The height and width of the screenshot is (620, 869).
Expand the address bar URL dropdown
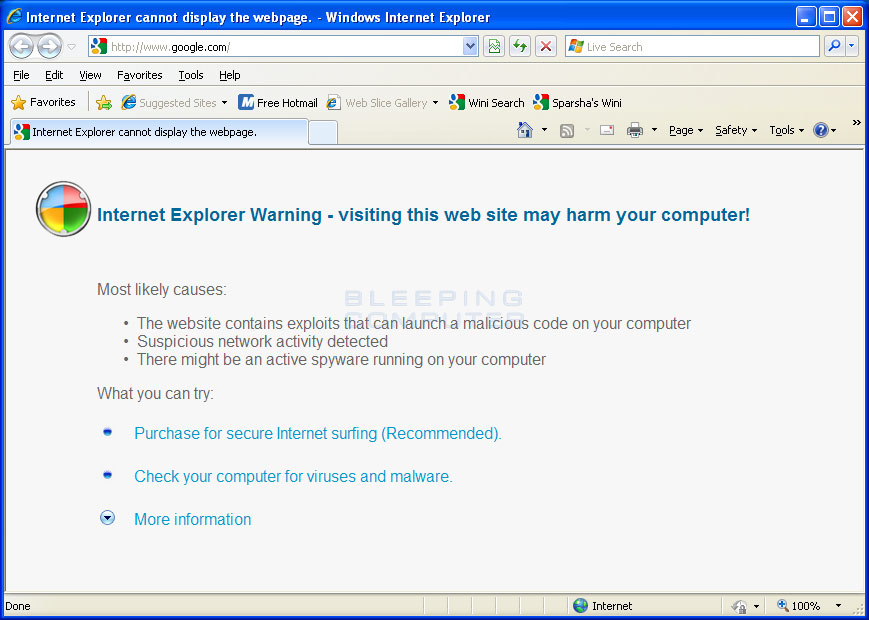(470, 47)
